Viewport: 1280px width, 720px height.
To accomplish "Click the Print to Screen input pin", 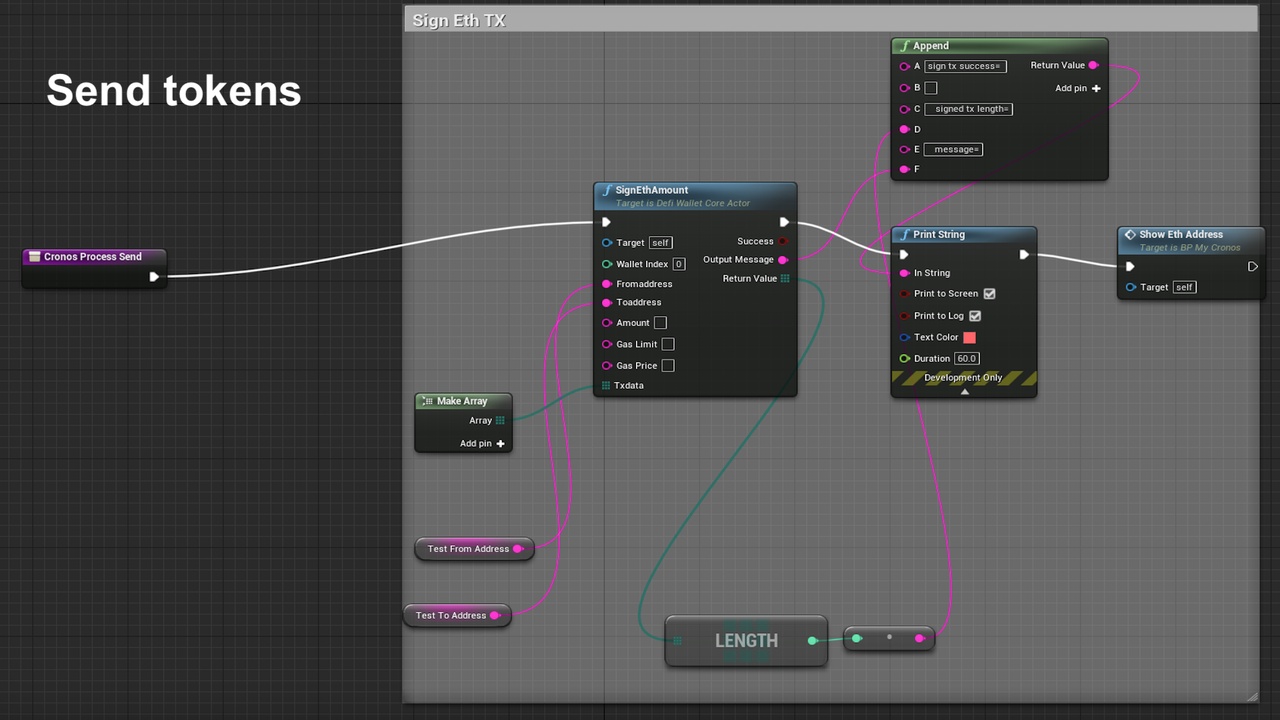I will coord(905,294).
